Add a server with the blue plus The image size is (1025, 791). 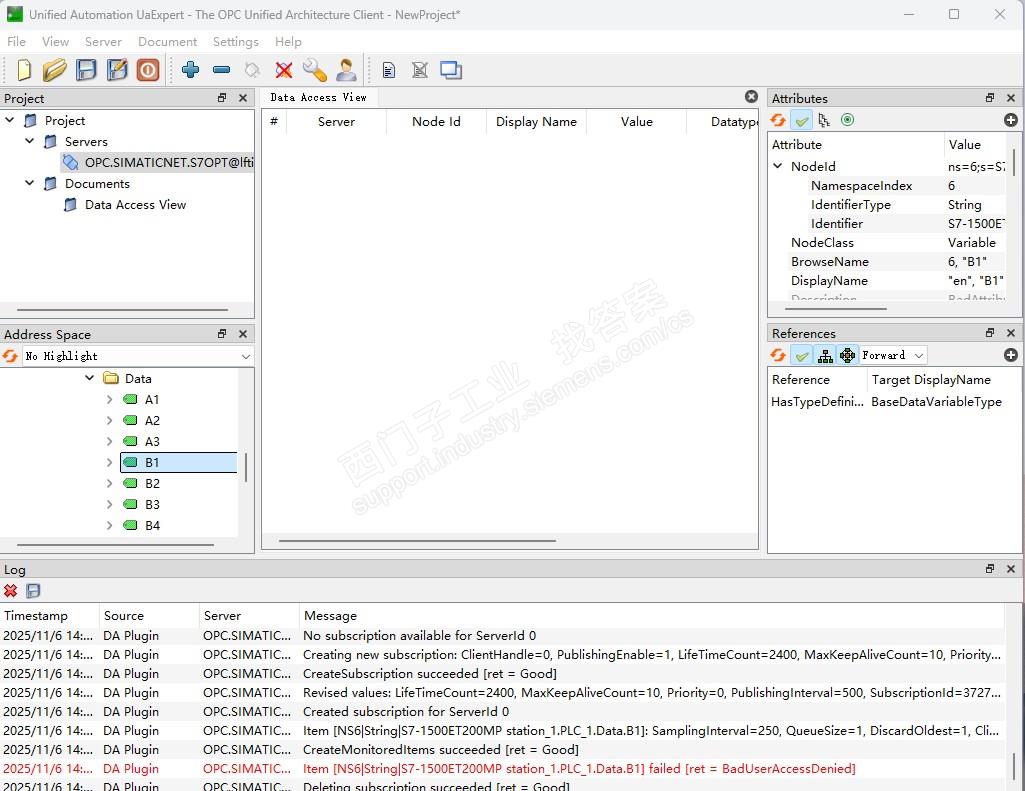(190, 69)
